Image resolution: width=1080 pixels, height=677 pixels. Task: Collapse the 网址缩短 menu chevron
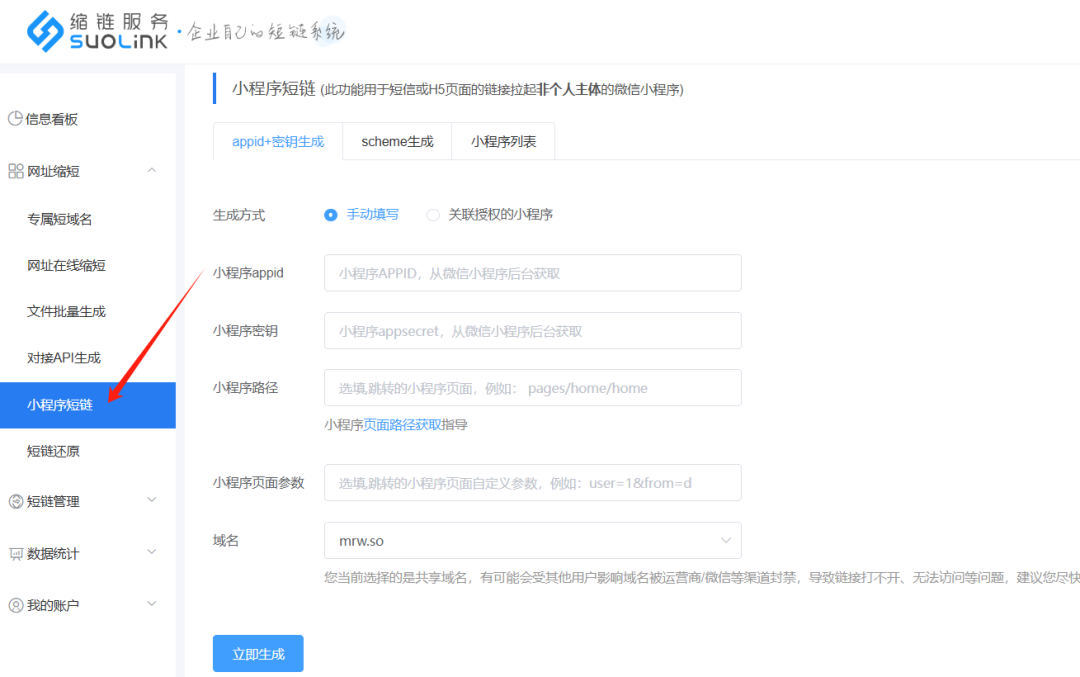coord(152,170)
